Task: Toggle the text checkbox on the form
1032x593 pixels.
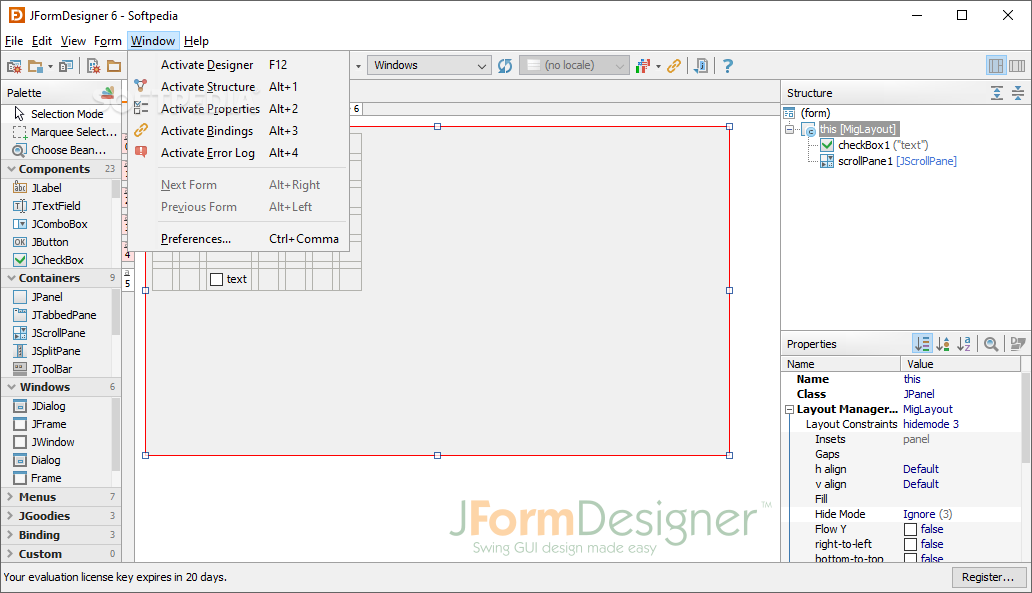Action: (x=217, y=280)
